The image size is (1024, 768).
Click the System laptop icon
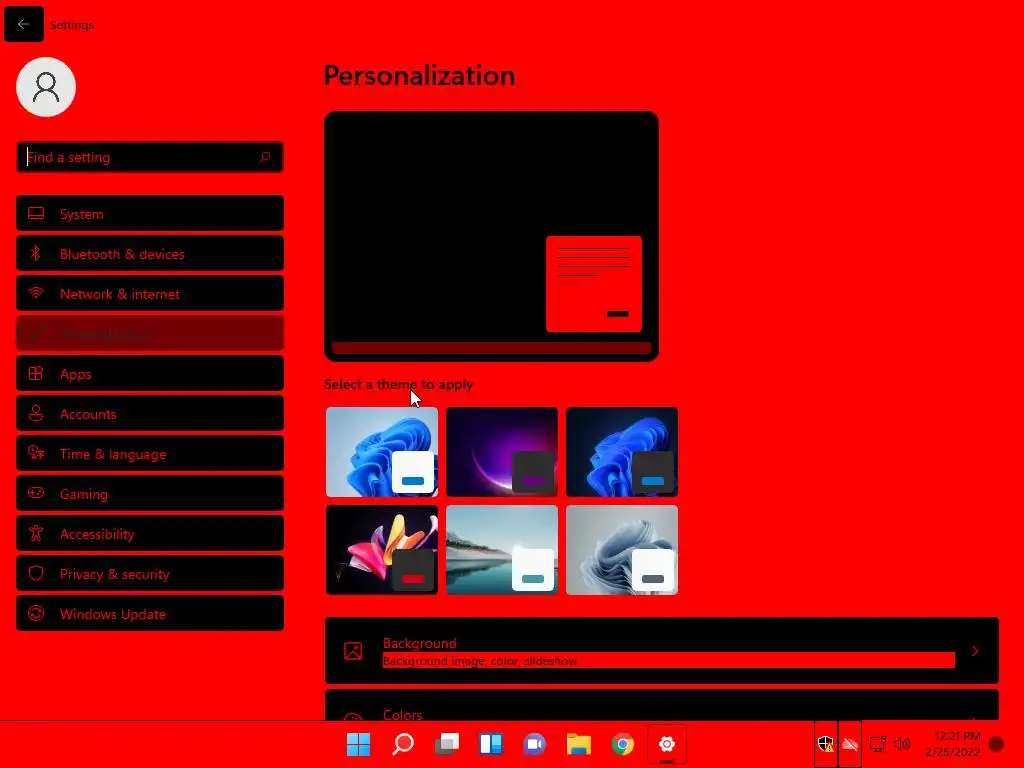36,214
